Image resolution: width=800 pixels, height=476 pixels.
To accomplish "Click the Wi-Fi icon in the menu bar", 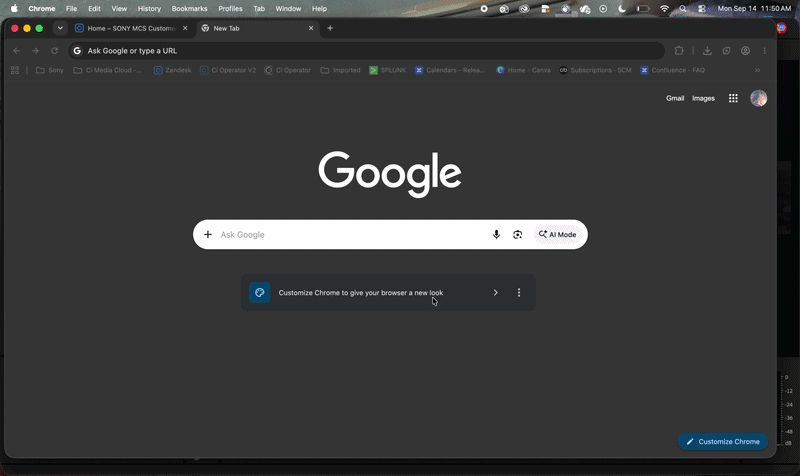I will click(x=664, y=9).
